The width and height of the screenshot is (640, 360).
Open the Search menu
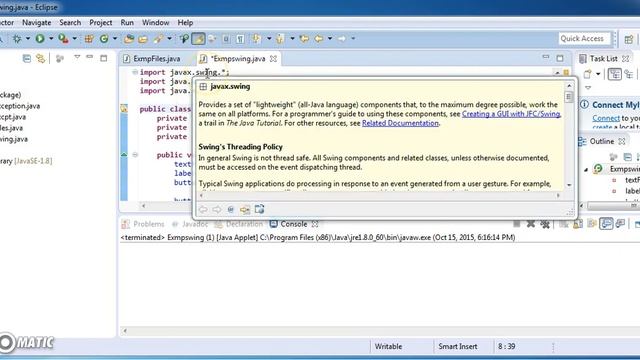70,23
